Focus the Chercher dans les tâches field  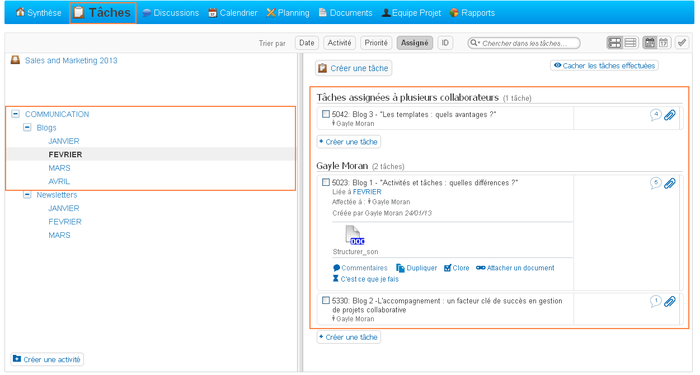(x=524, y=43)
